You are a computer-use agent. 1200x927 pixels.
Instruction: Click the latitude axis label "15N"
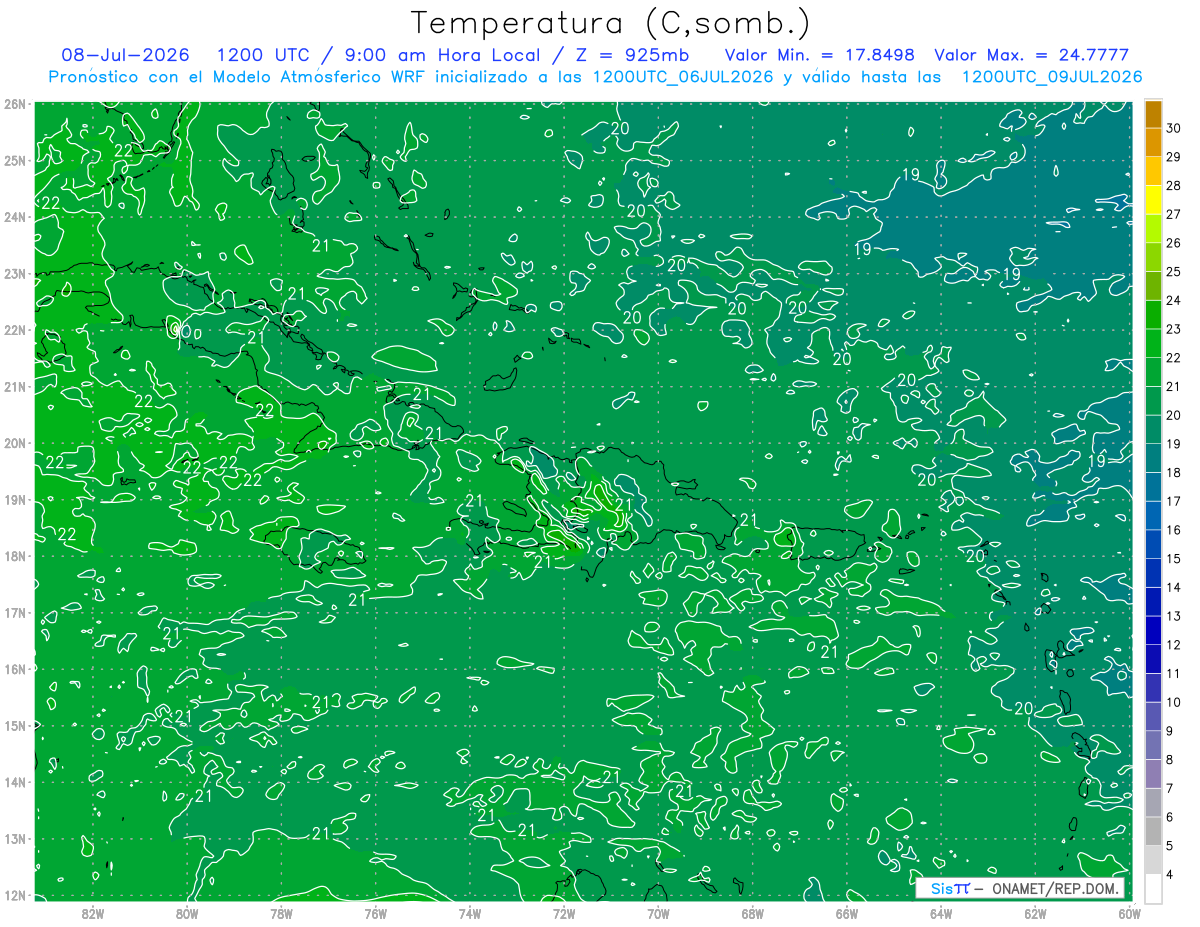click(14, 726)
